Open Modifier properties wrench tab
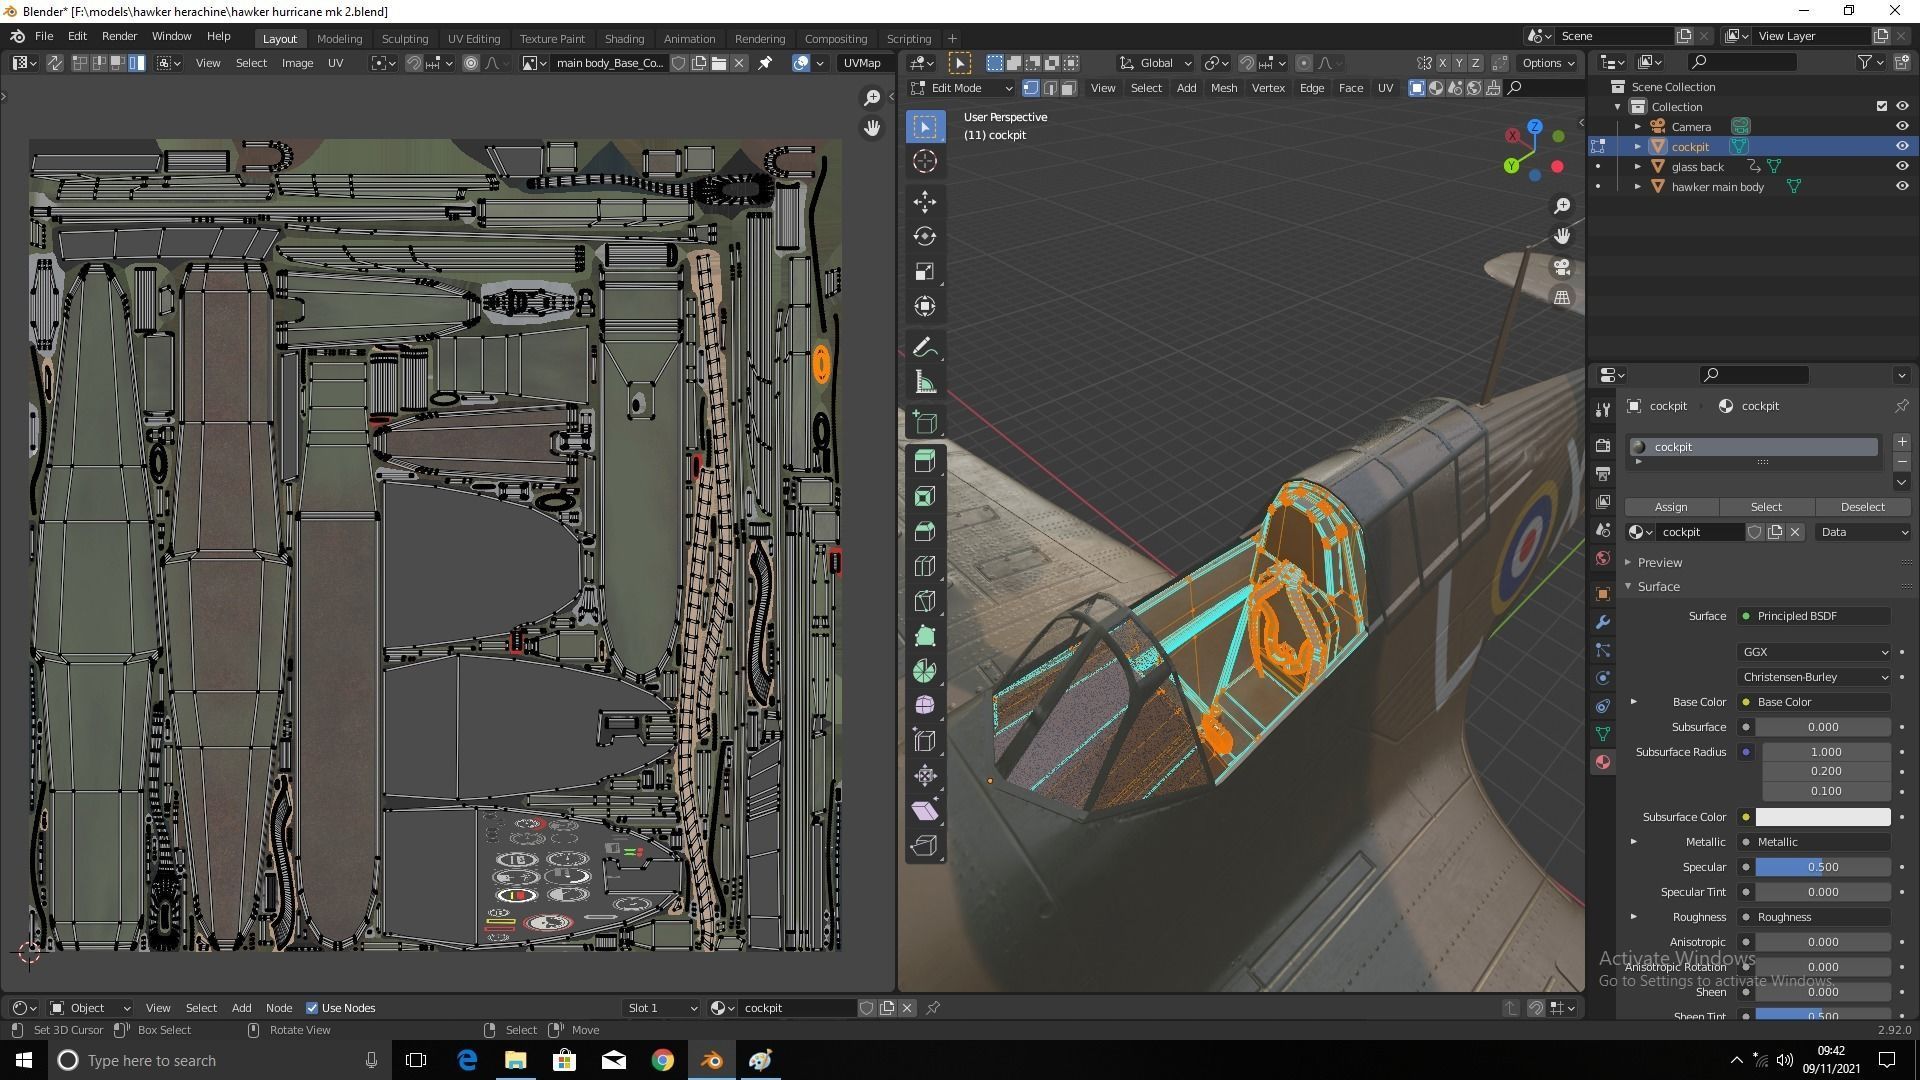 1603,622
